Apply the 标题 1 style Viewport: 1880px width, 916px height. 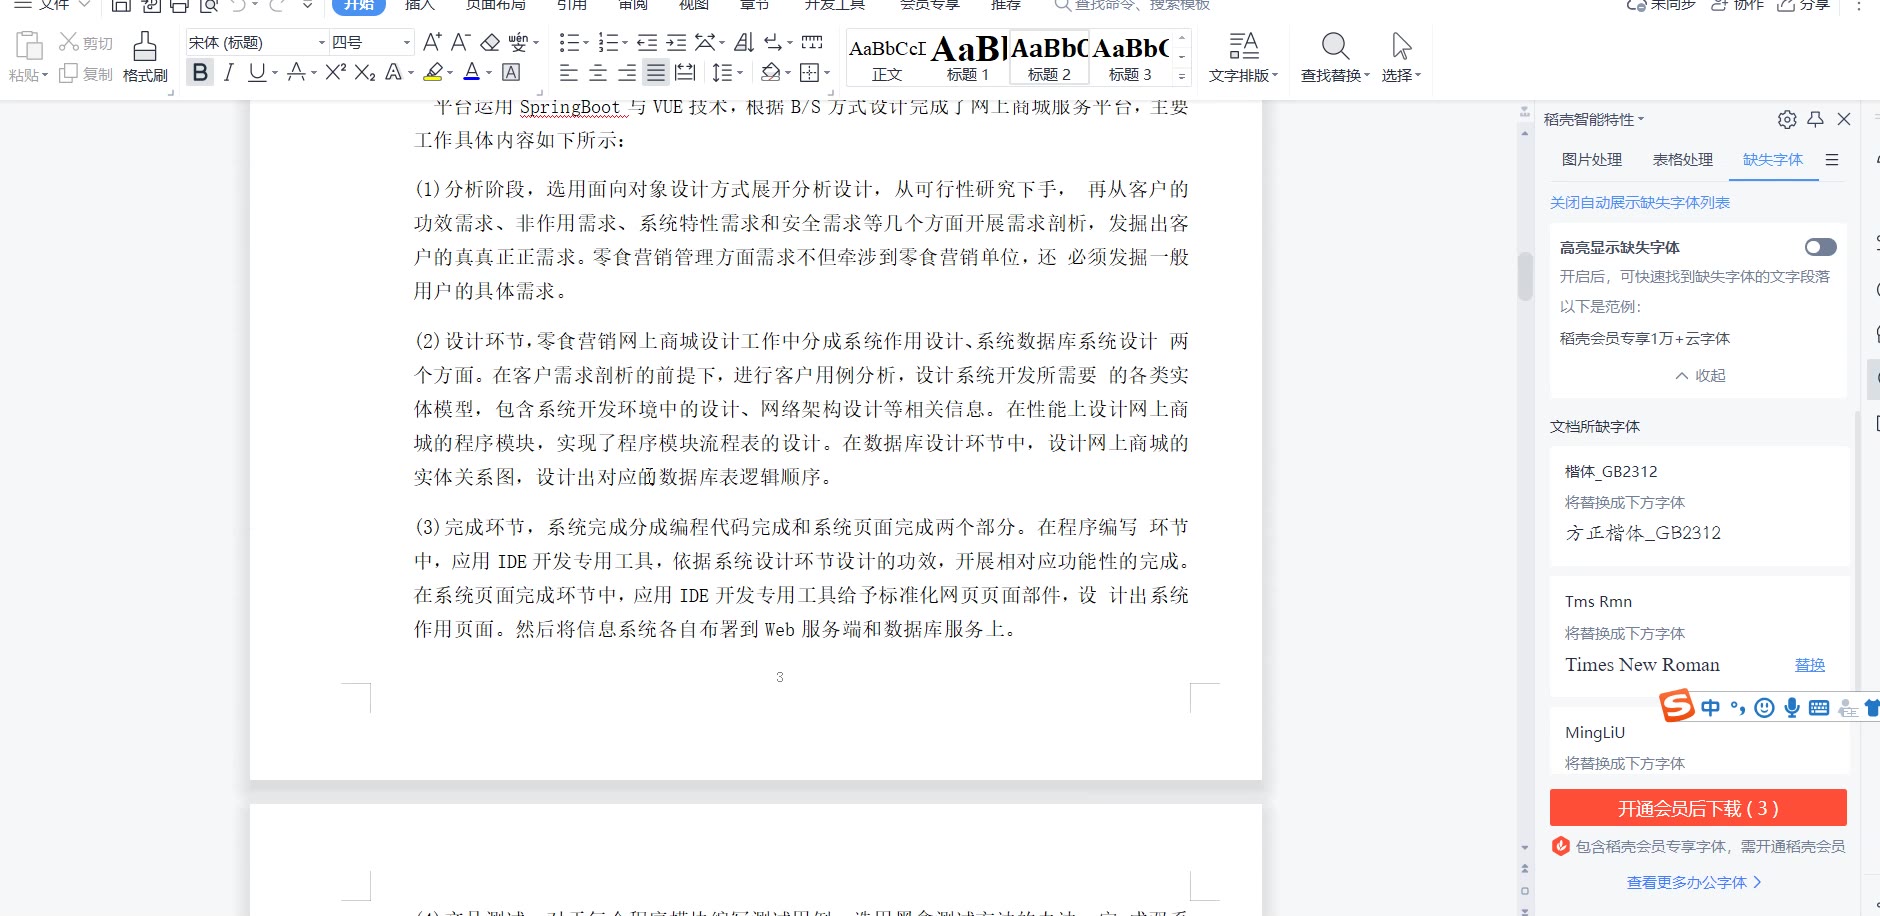[968, 58]
